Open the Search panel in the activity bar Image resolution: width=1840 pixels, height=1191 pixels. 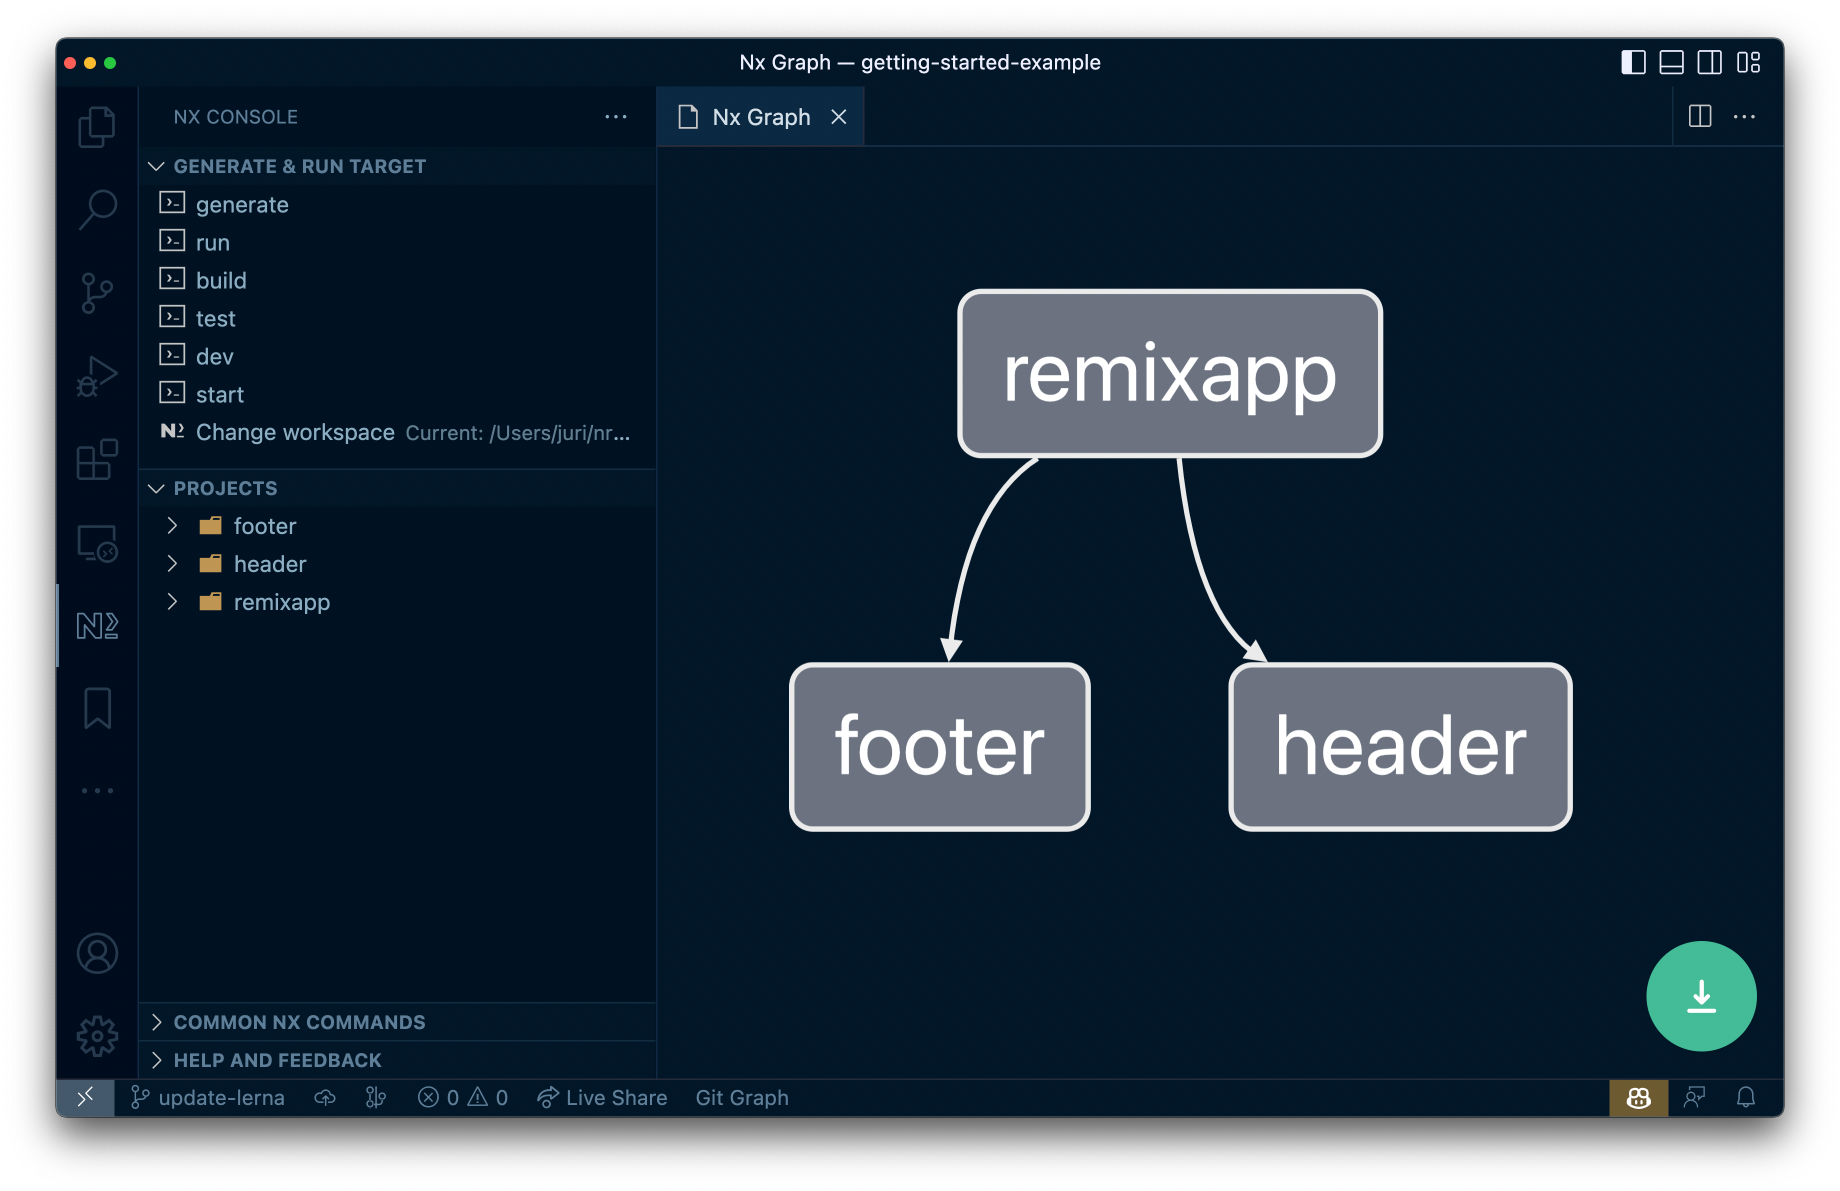pyautogui.click(x=96, y=209)
